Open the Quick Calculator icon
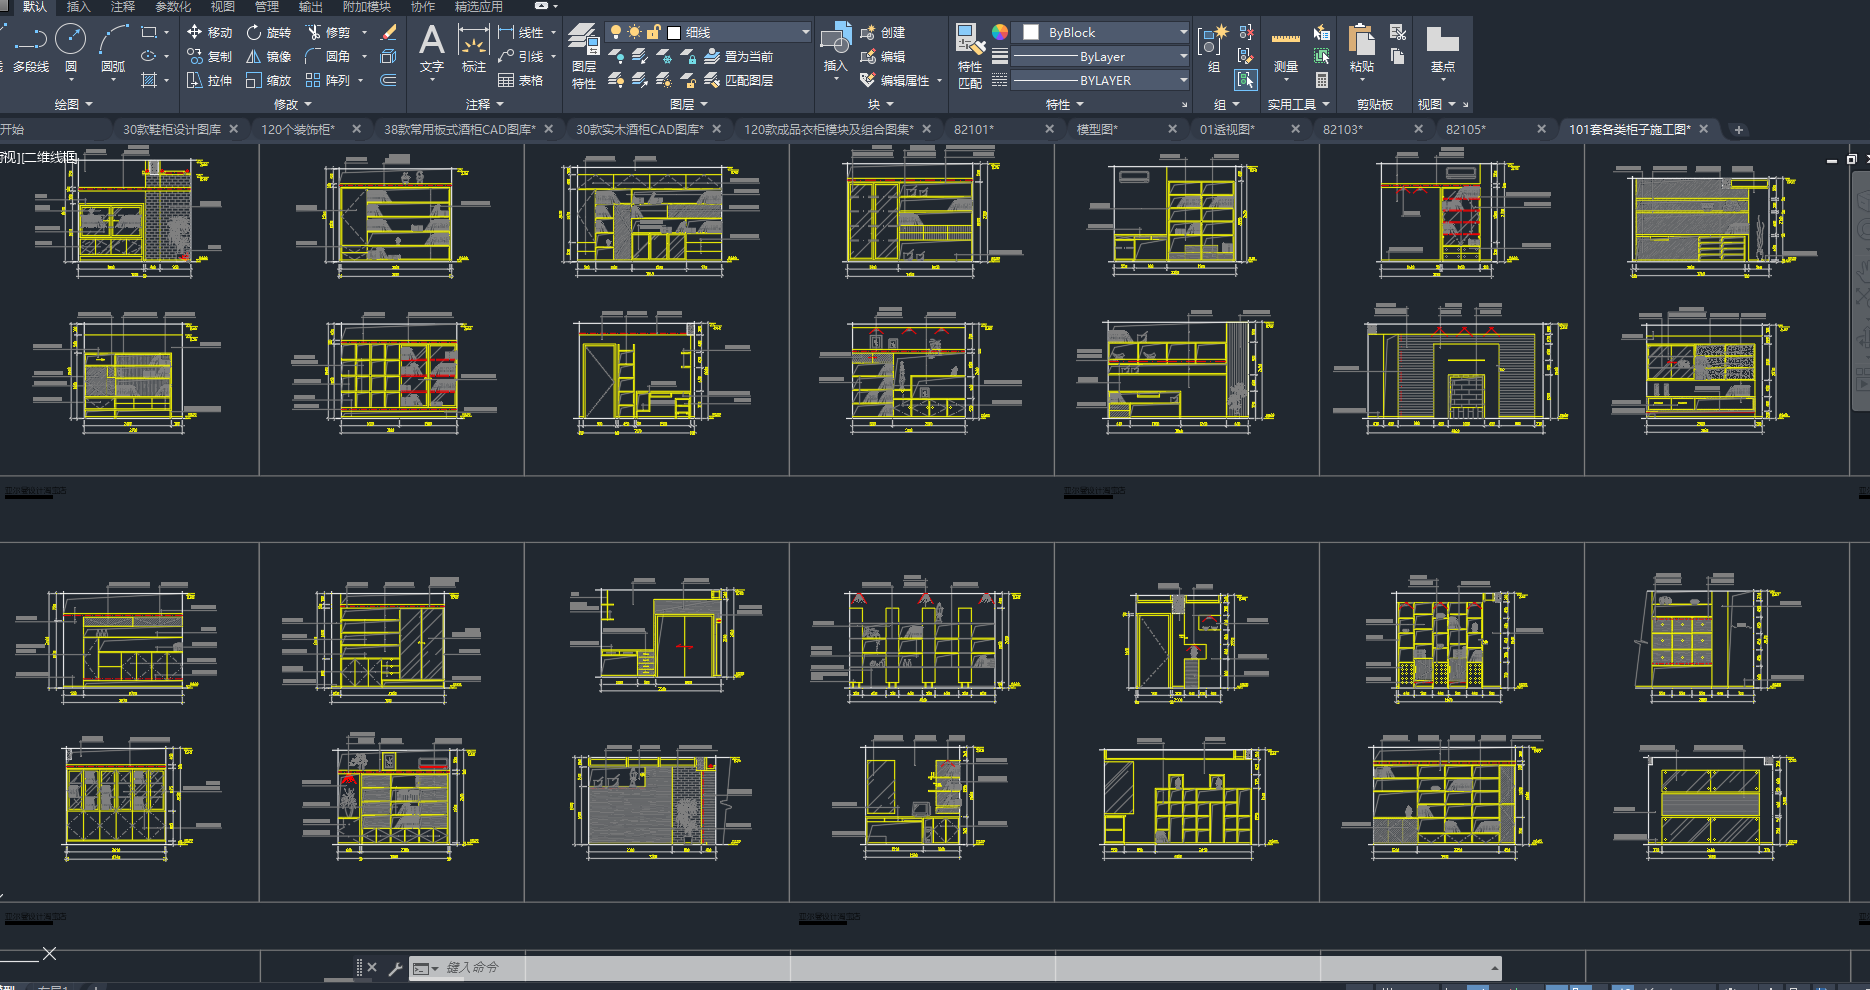Screen dimensions: 1870x990 pos(1322,80)
